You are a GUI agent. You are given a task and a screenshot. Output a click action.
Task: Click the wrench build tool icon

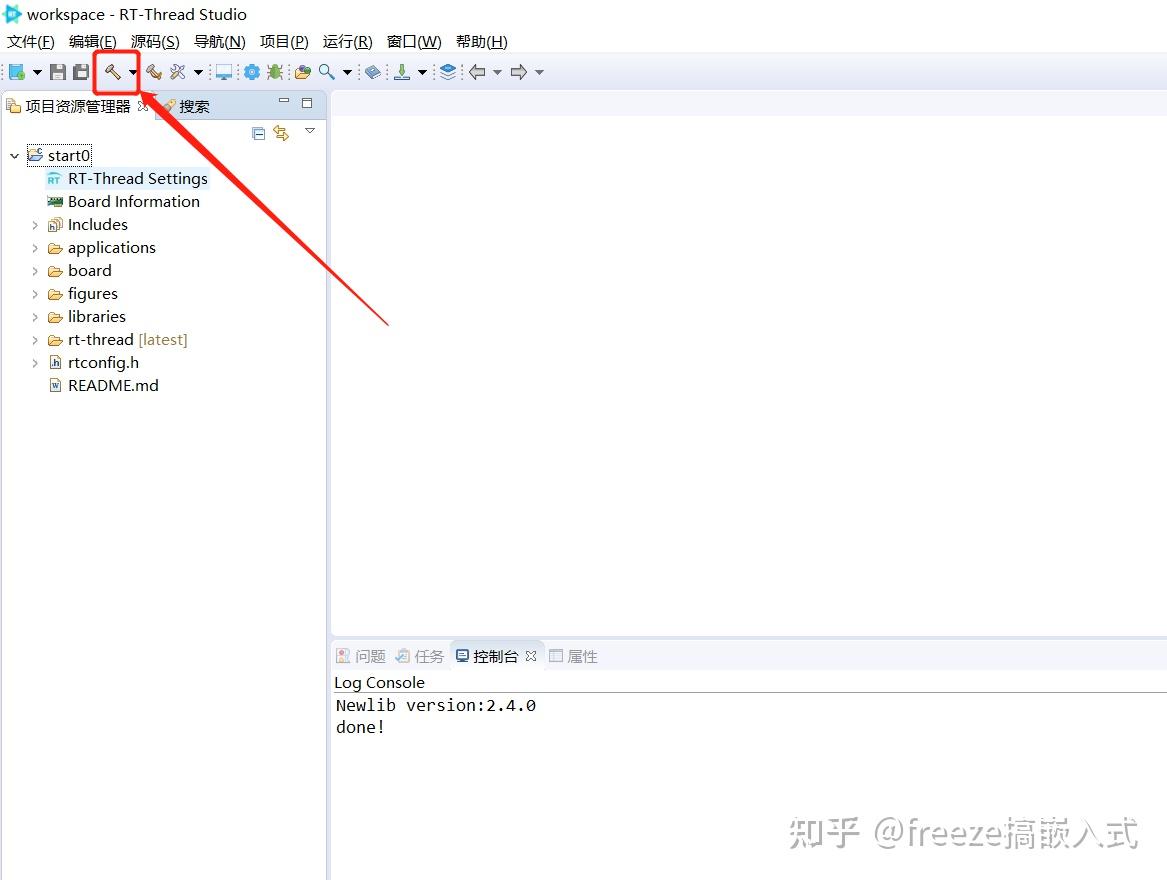click(154, 71)
